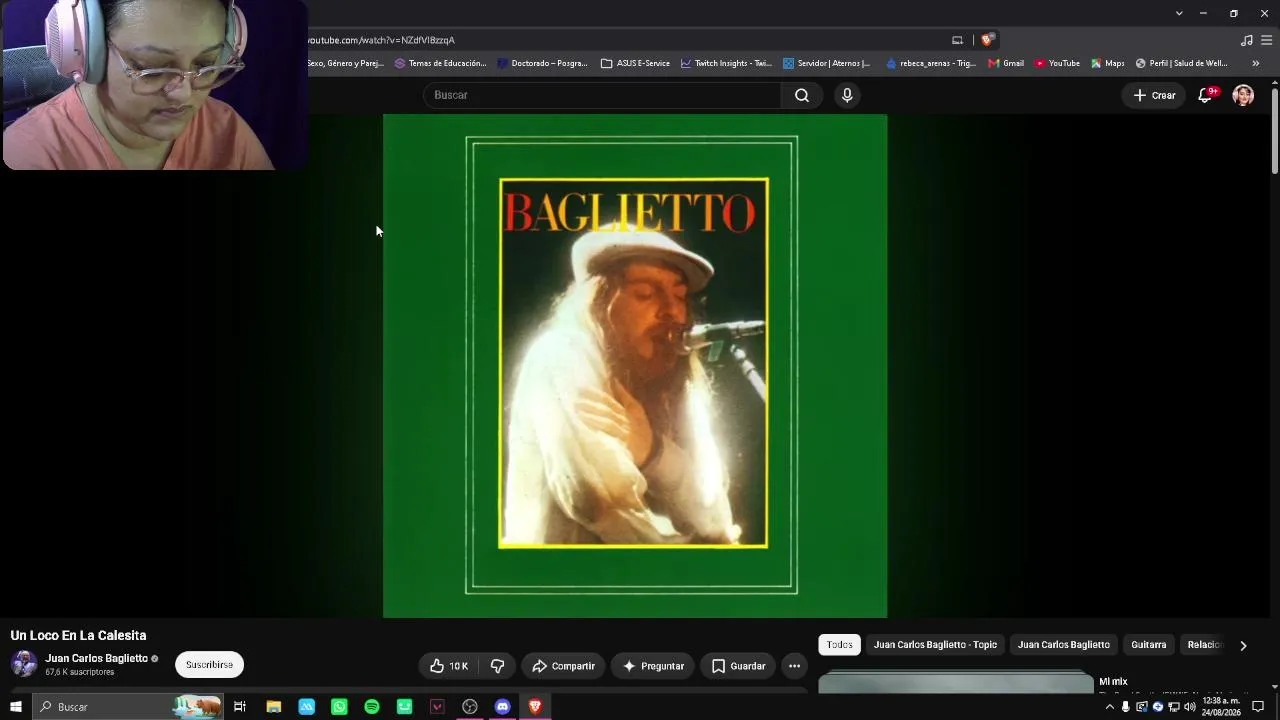Open the dark red-chevron app on taskbar
1280x720 pixels.
[437, 707]
